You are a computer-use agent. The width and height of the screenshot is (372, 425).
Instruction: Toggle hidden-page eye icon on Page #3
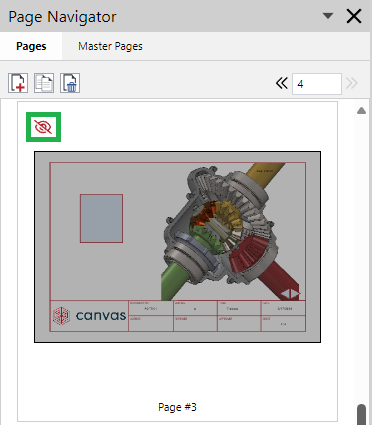point(43,127)
